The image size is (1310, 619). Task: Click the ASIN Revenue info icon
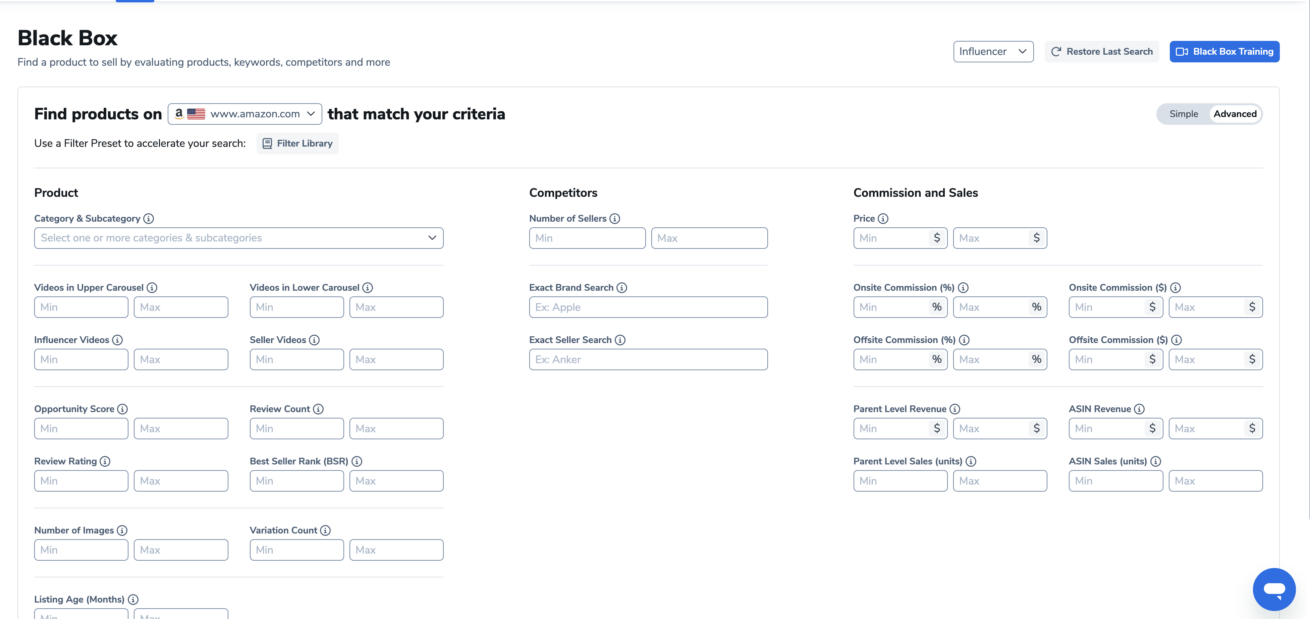click(1140, 409)
